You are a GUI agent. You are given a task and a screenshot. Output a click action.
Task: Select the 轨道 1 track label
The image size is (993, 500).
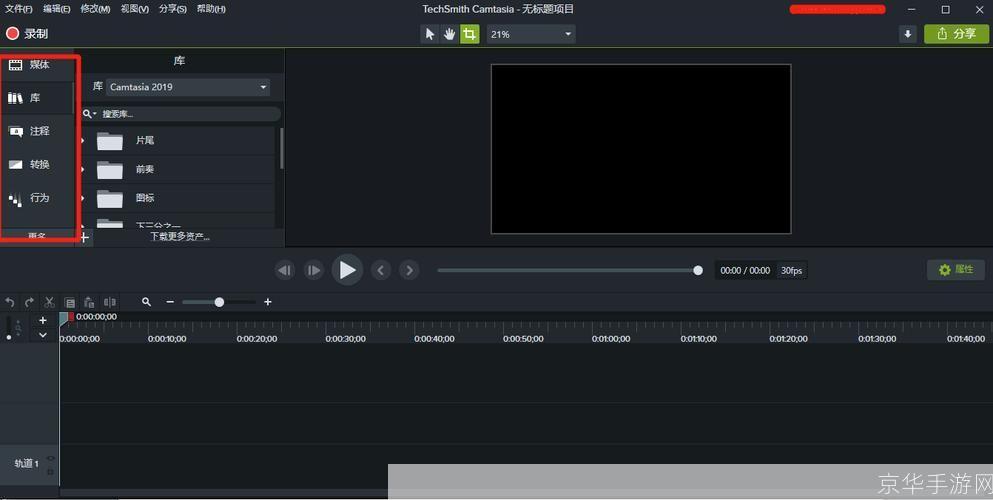point(27,464)
